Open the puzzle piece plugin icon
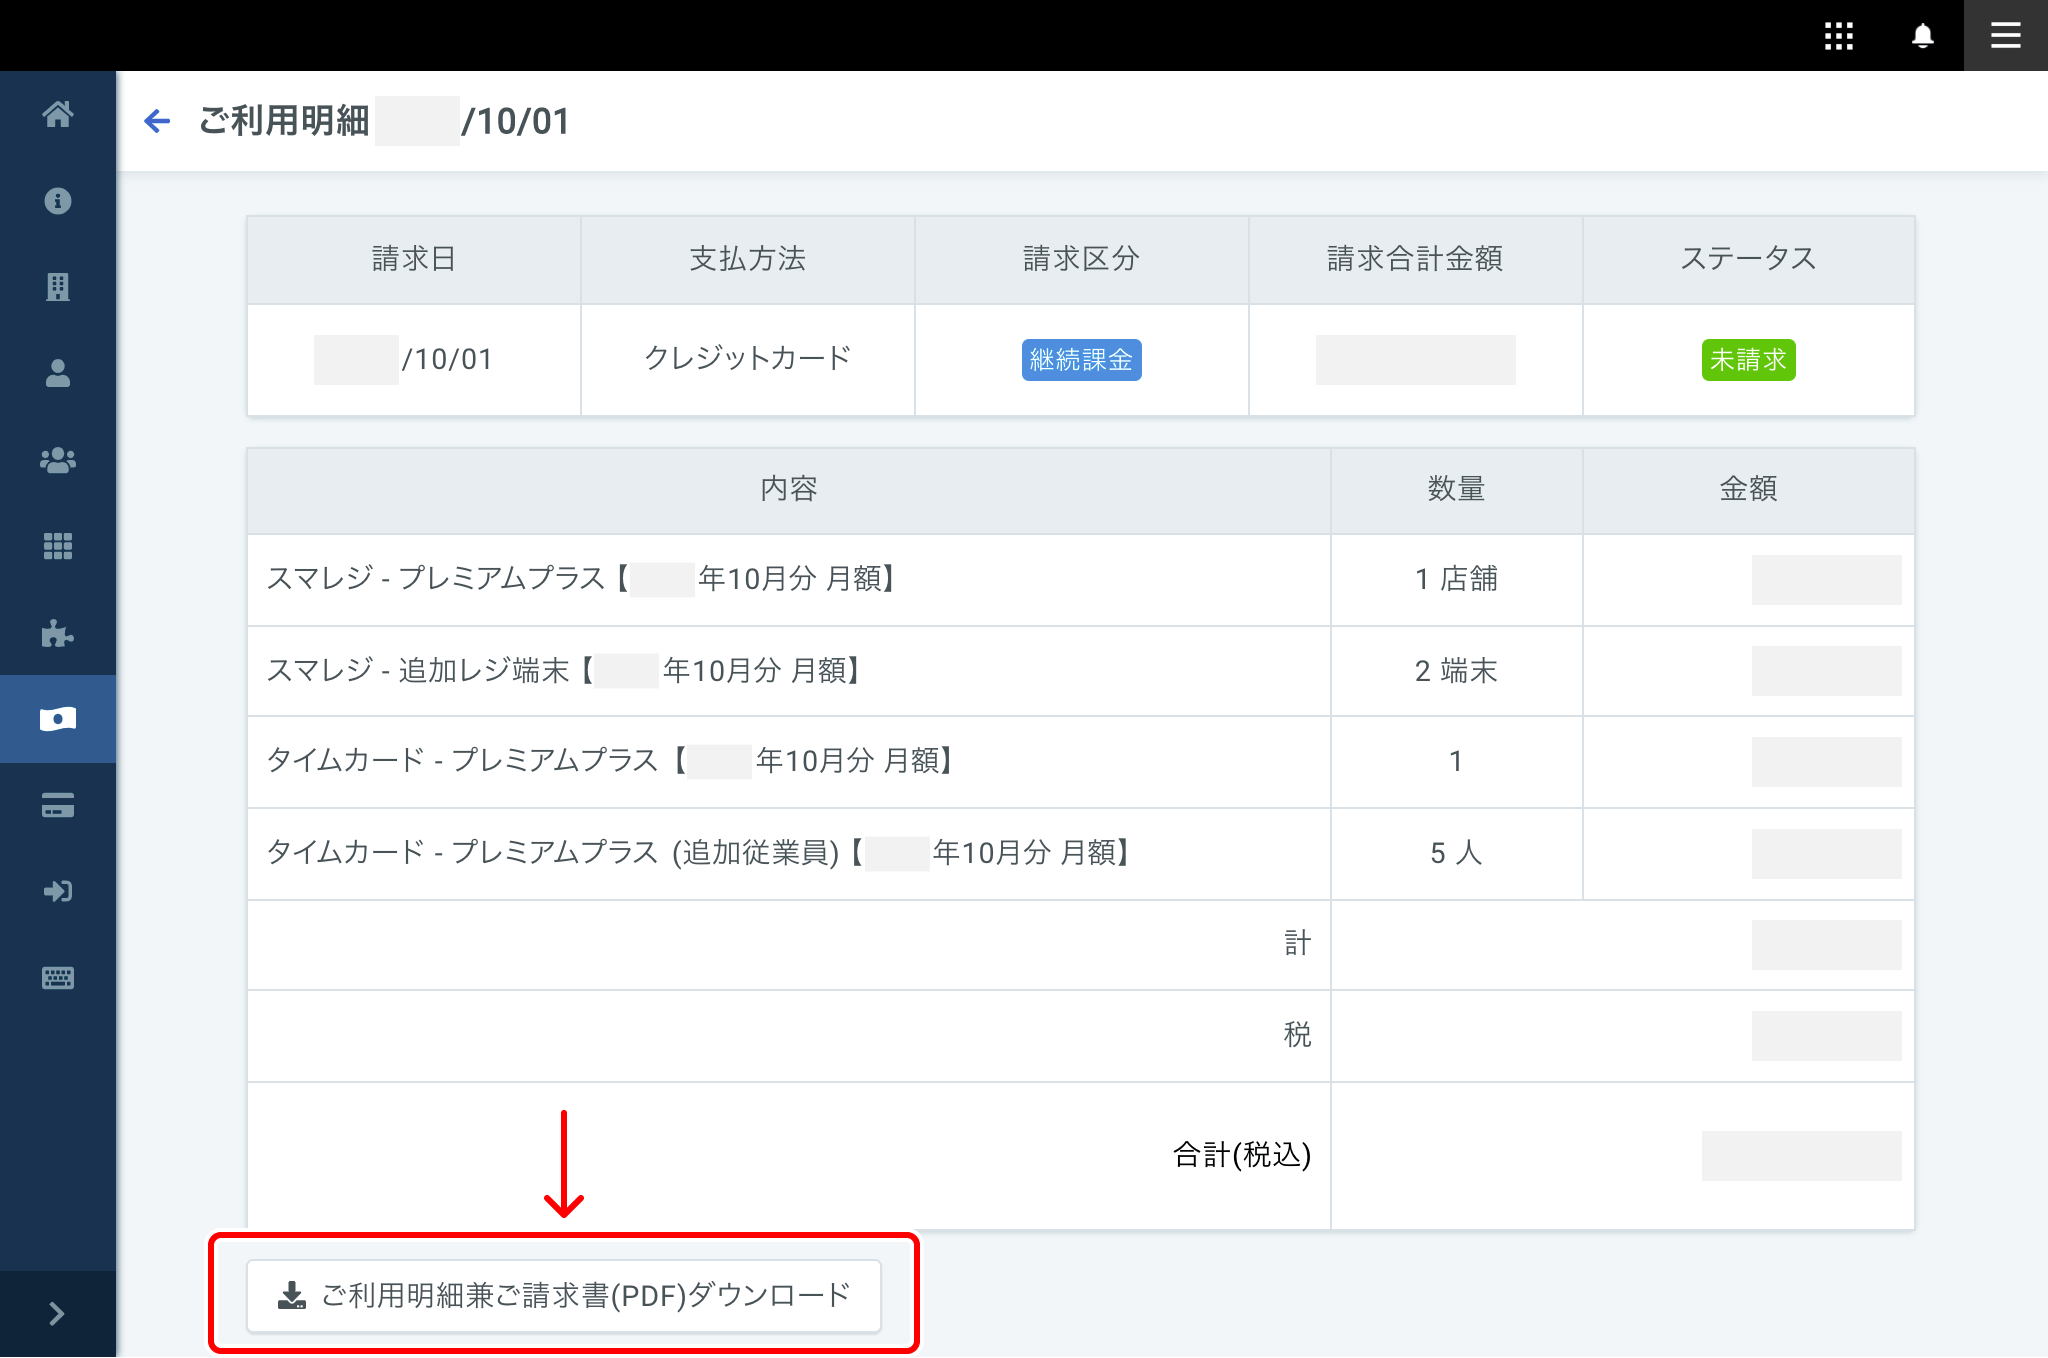This screenshot has height=1358, width=2048. (x=58, y=633)
